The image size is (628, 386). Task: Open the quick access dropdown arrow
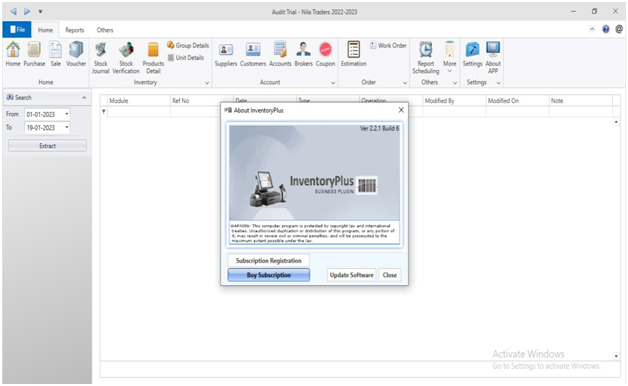[x=40, y=12]
